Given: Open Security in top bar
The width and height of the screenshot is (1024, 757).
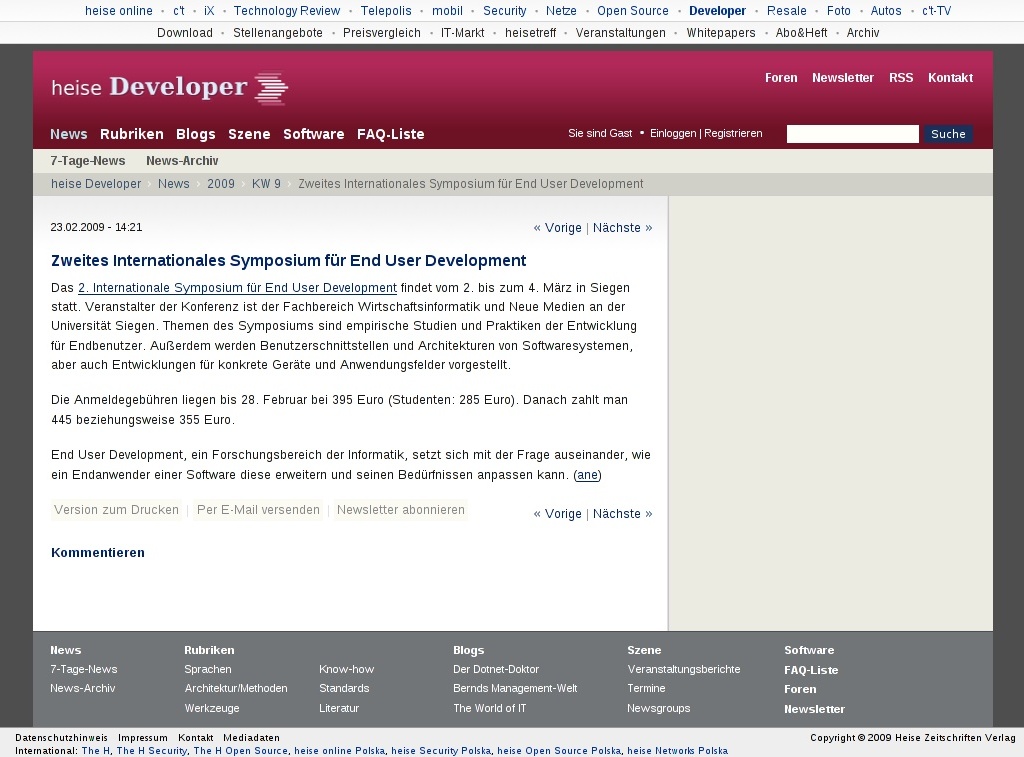Looking at the screenshot, I should point(504,11).
